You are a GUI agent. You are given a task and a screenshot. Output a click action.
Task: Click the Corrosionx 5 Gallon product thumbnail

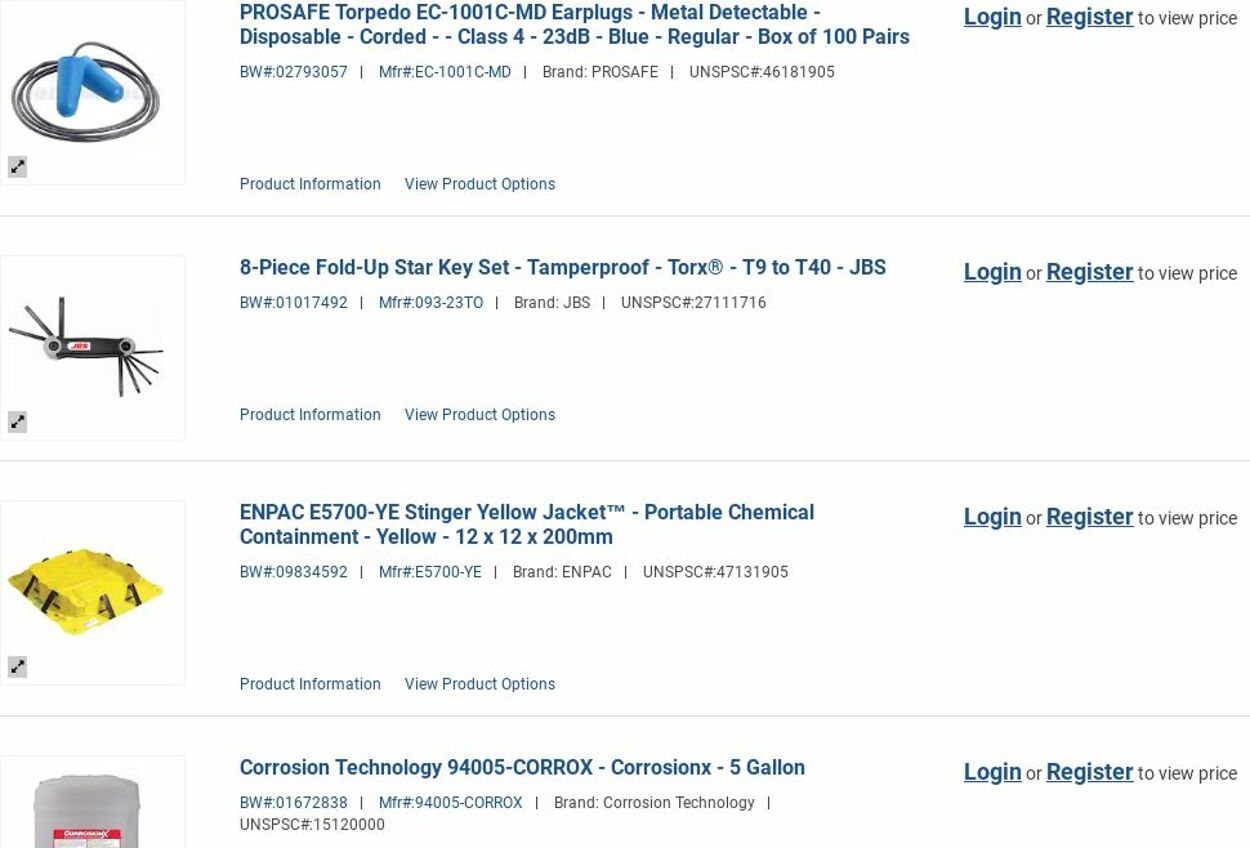(86, 810)
